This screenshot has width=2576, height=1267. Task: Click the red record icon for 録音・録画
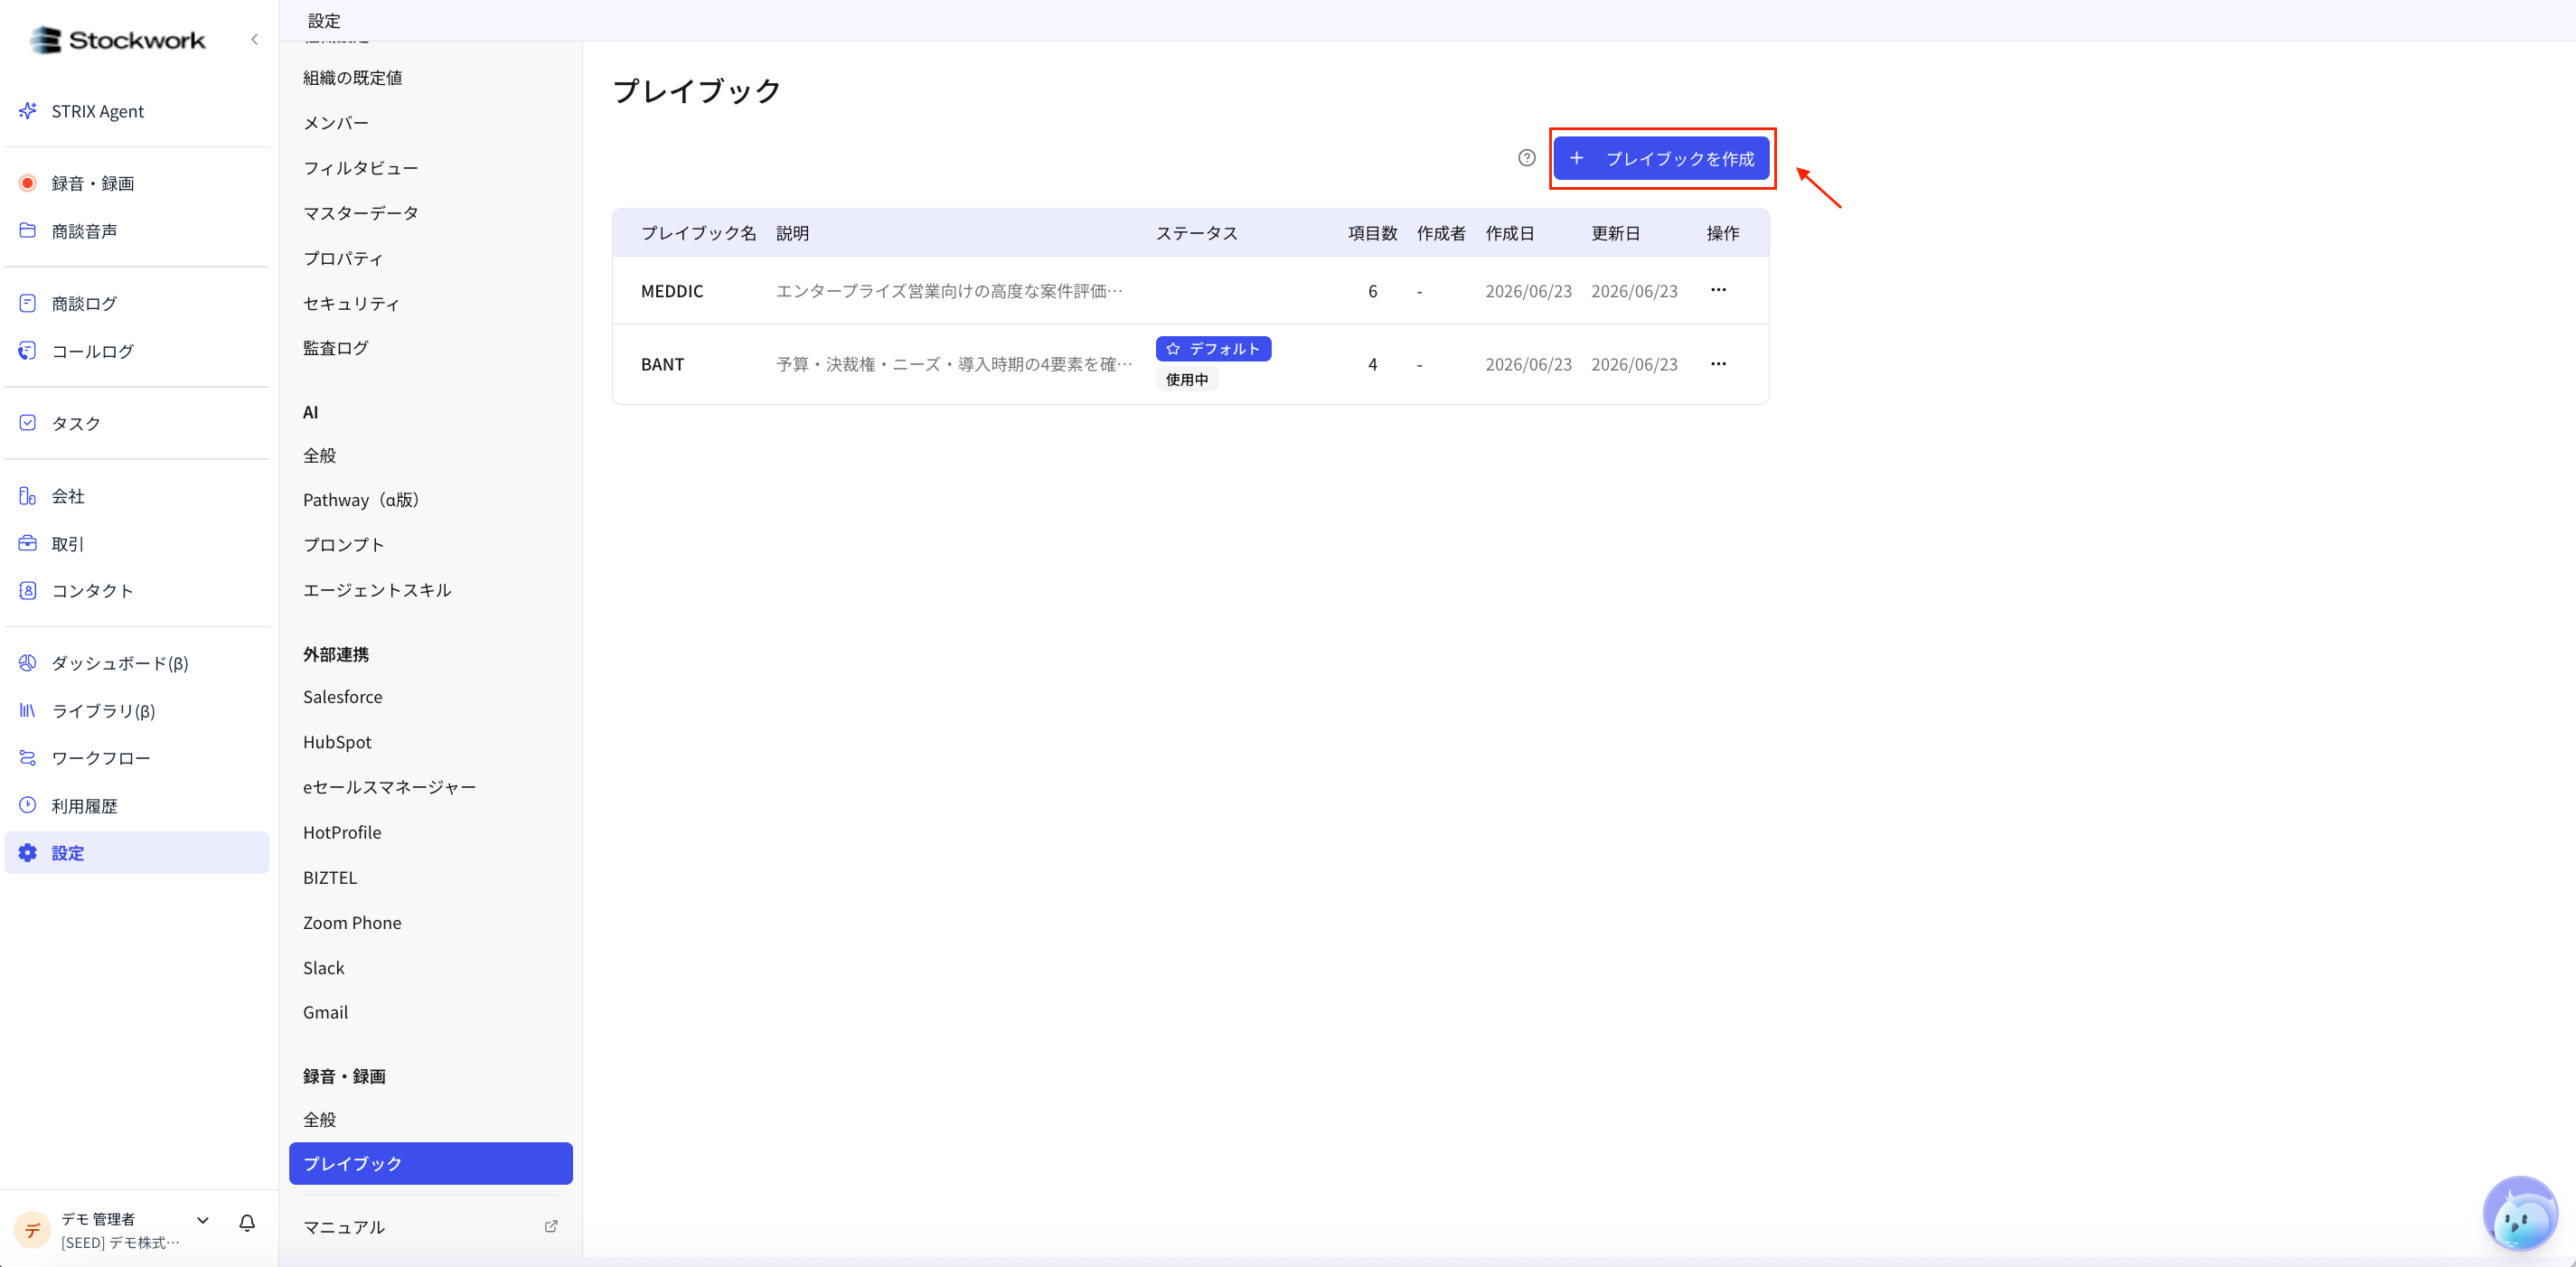pyautogui.click(x=28, y=183)
